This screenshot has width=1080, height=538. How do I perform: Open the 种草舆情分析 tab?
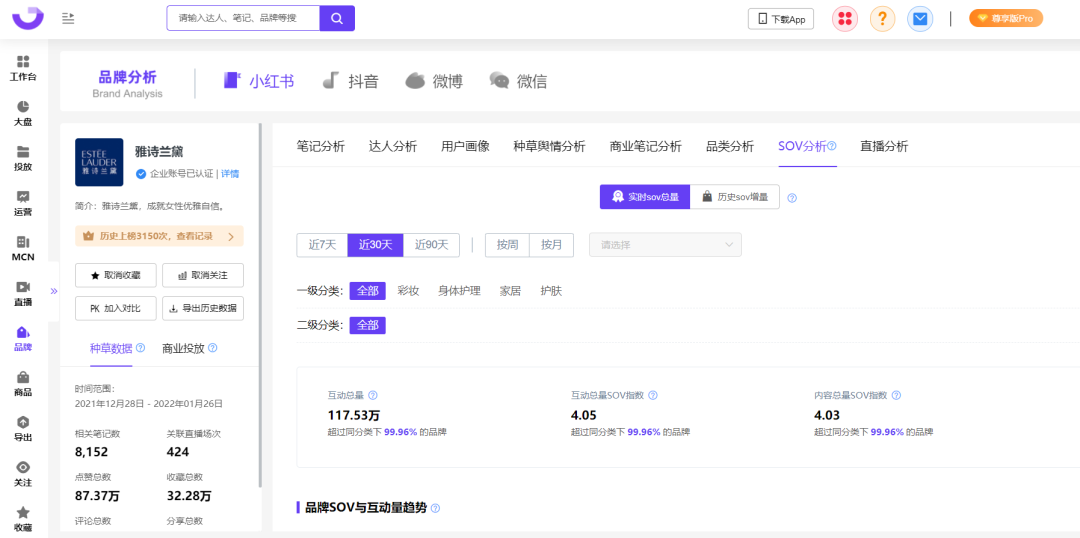coord(550,146)
